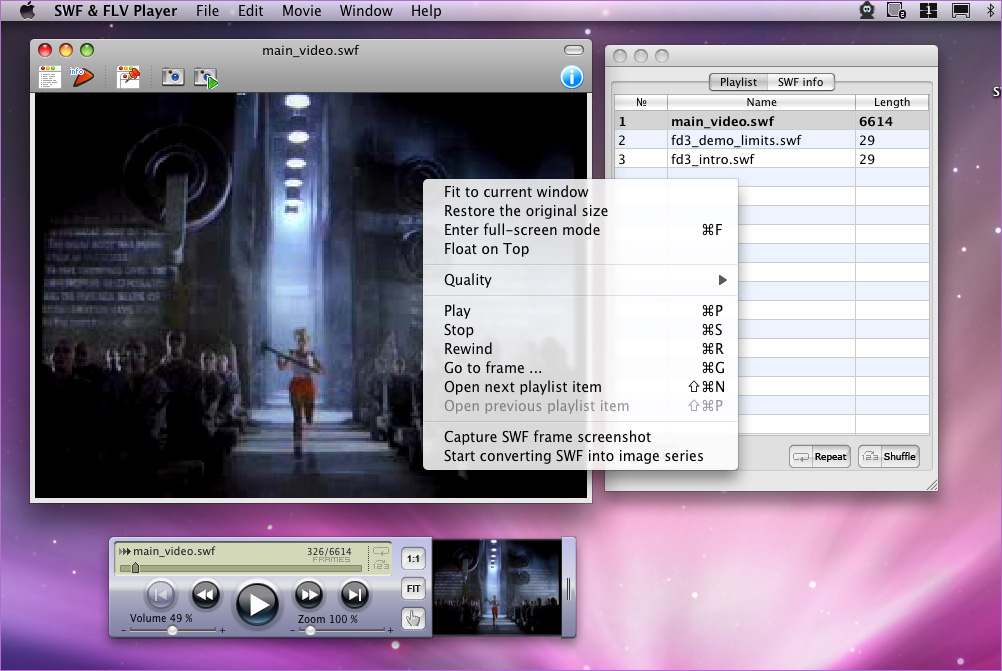Toggle the Shuffle button in playlist
Viewport: 1002px width, 671px height.
pos(889,456)
